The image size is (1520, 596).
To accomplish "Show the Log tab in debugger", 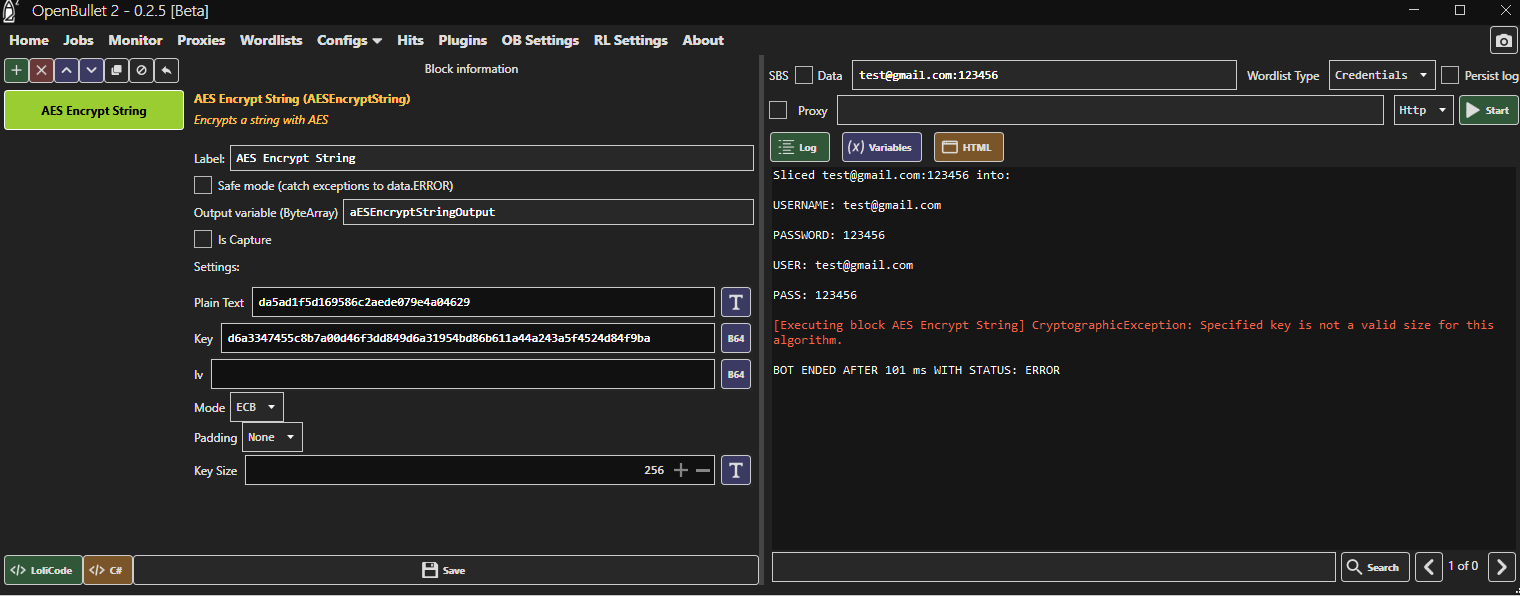I will (799, 147).
